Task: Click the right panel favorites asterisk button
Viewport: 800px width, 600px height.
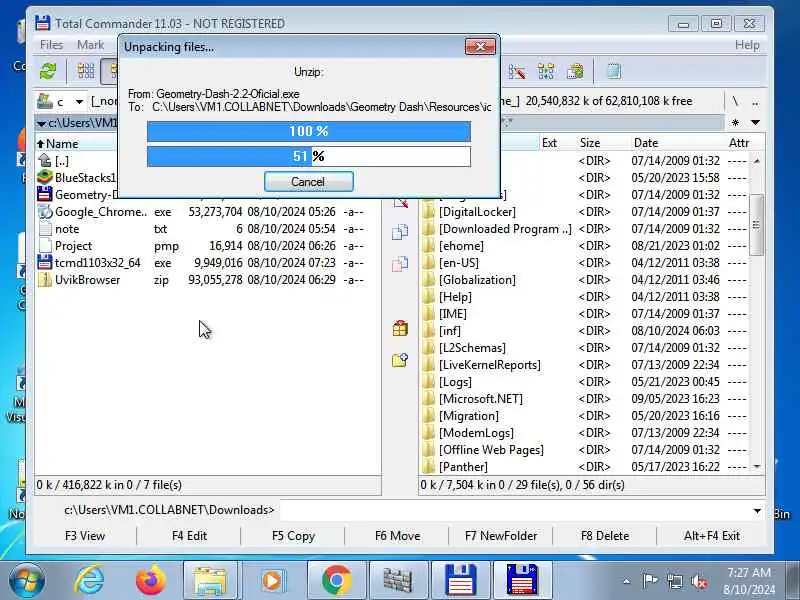Action: tap(735, 122)
